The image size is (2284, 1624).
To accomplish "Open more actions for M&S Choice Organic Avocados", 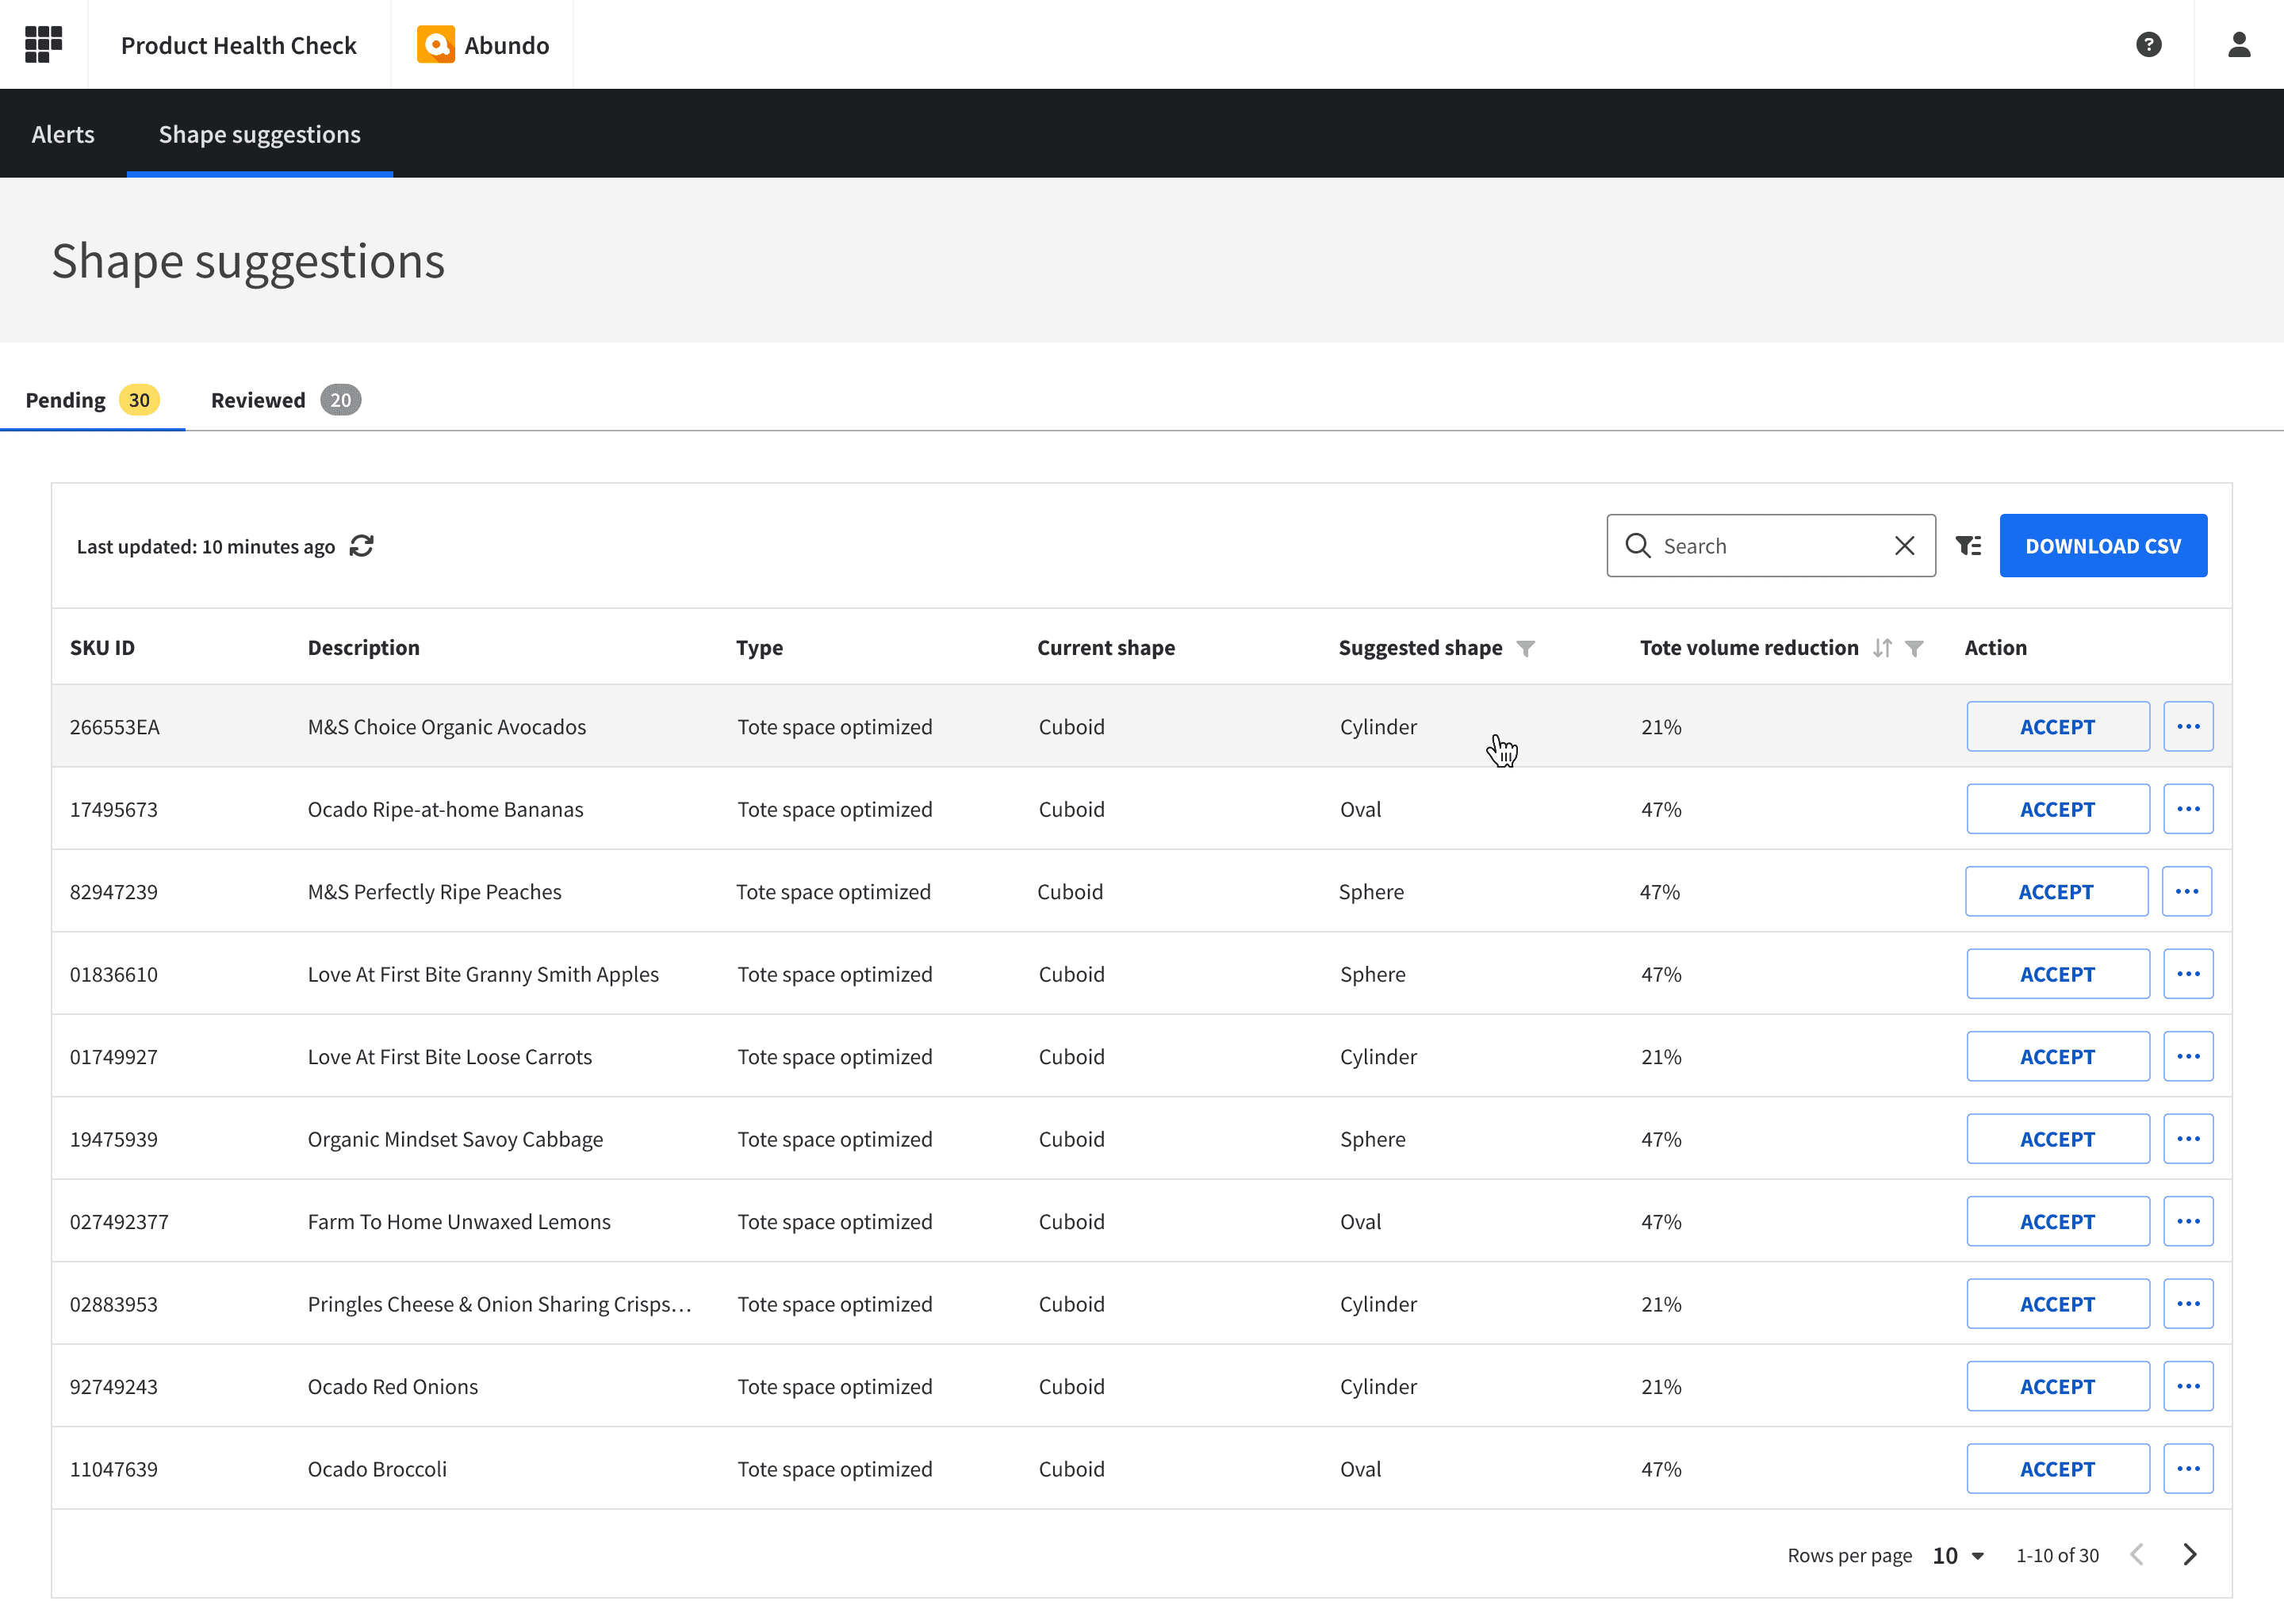I will point(2187,726).
